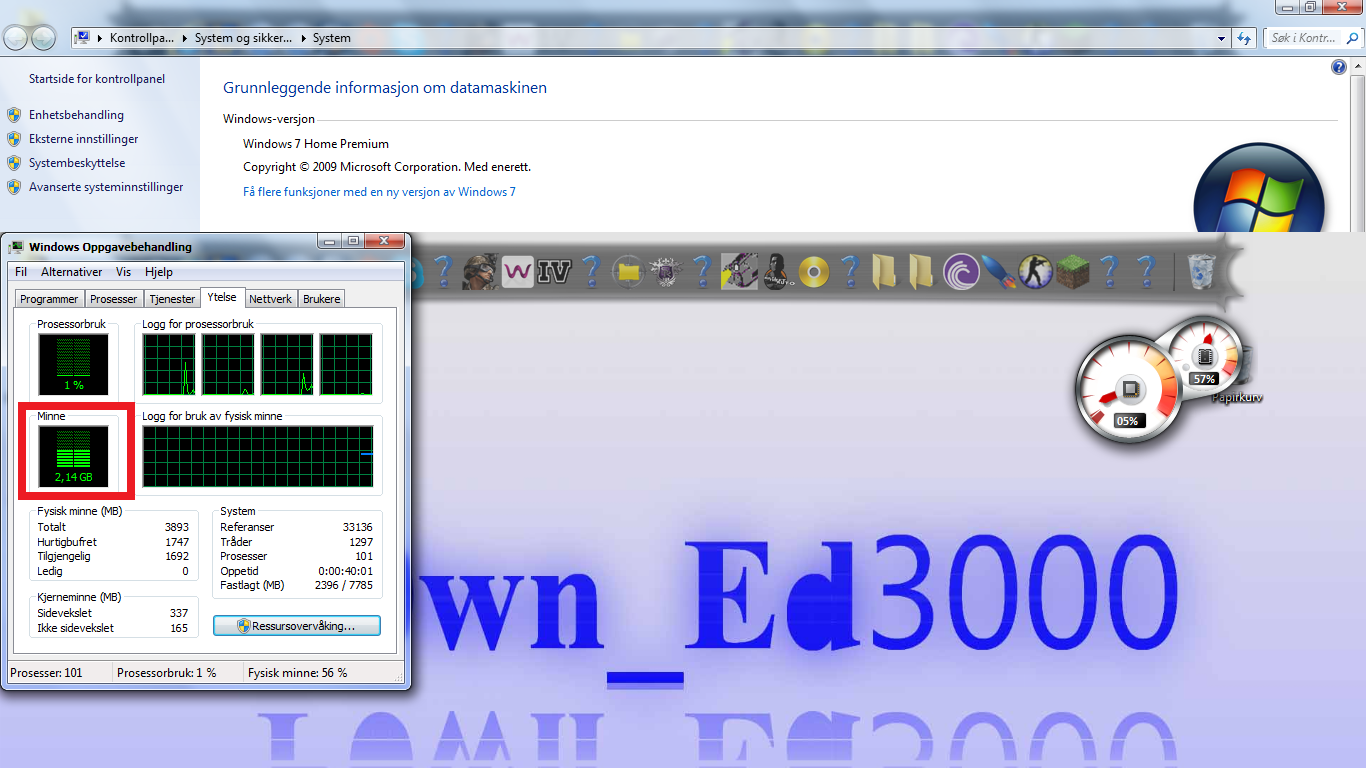
Task: Open the purple and yellow artwork dock icon
Action: tap(739, 271)
